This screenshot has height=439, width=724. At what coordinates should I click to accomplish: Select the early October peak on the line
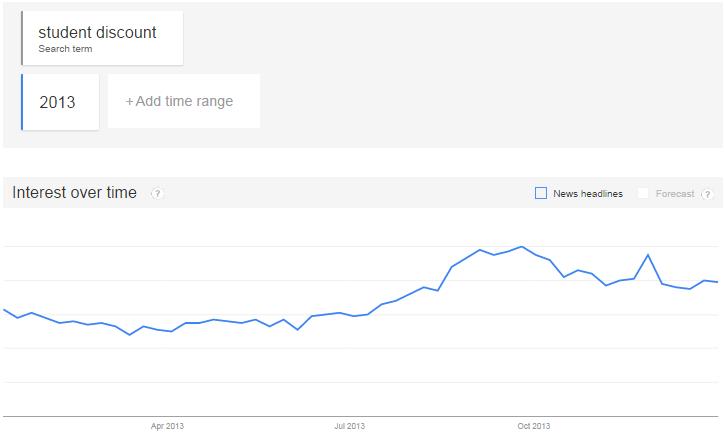click(522, 247)
